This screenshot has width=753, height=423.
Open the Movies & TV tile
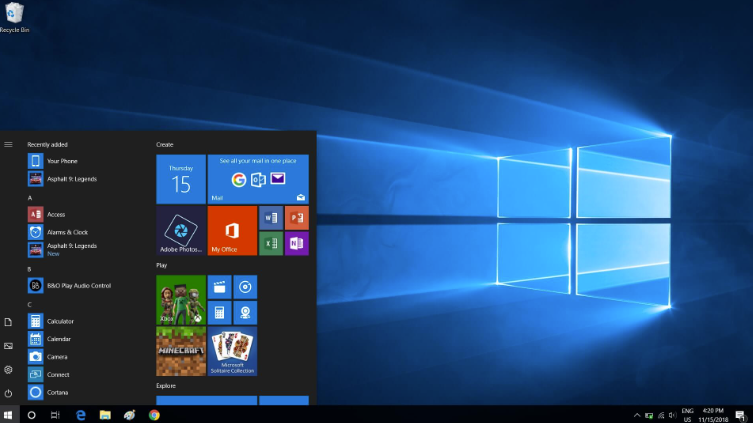pyautogui.click(x=219, y=287)
